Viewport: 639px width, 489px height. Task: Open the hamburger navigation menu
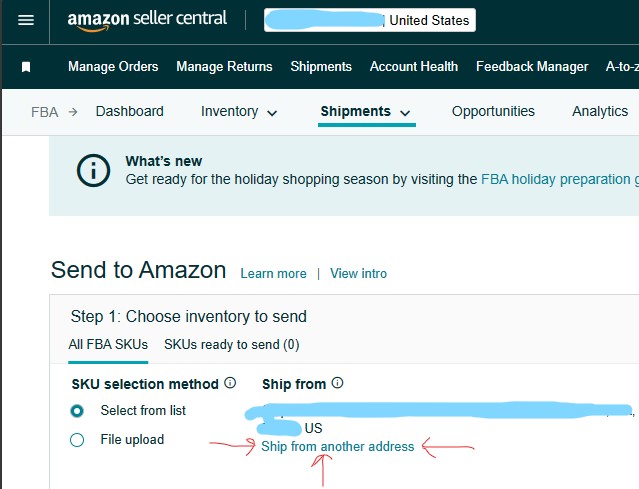[26, 20]
